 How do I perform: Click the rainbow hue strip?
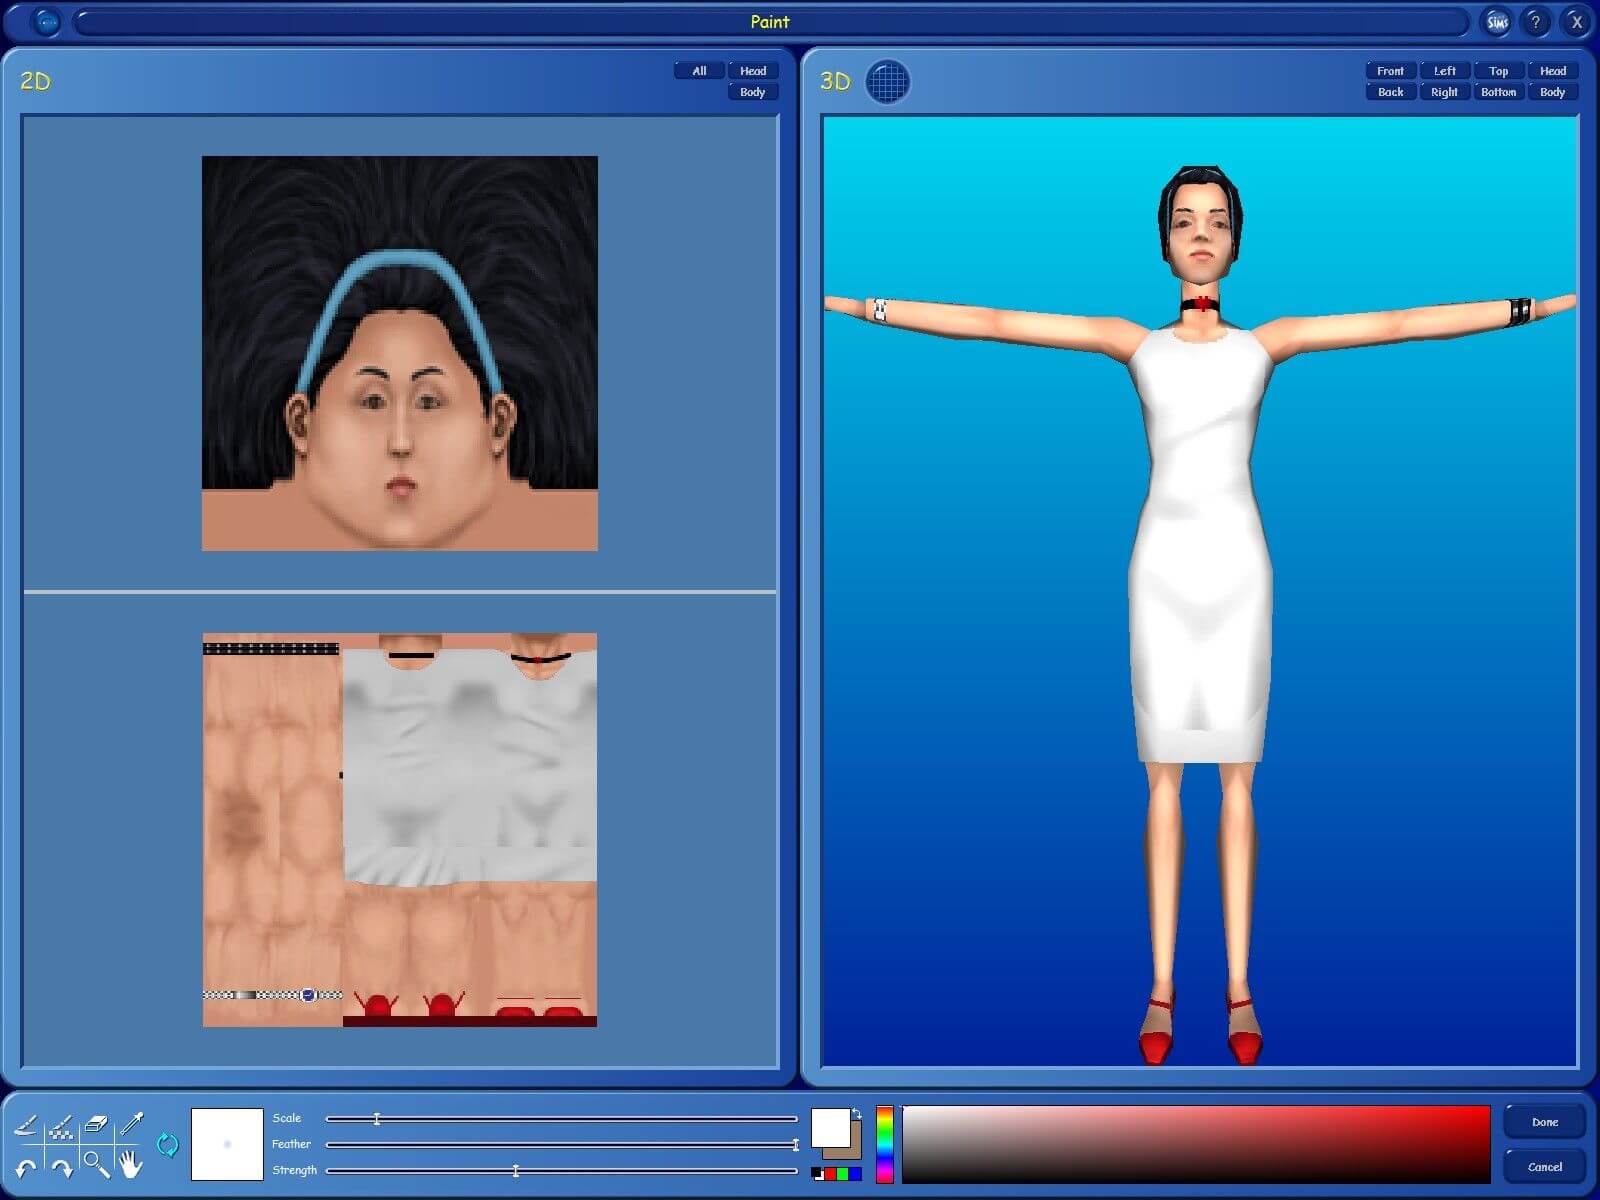[x=885, y=1144]
